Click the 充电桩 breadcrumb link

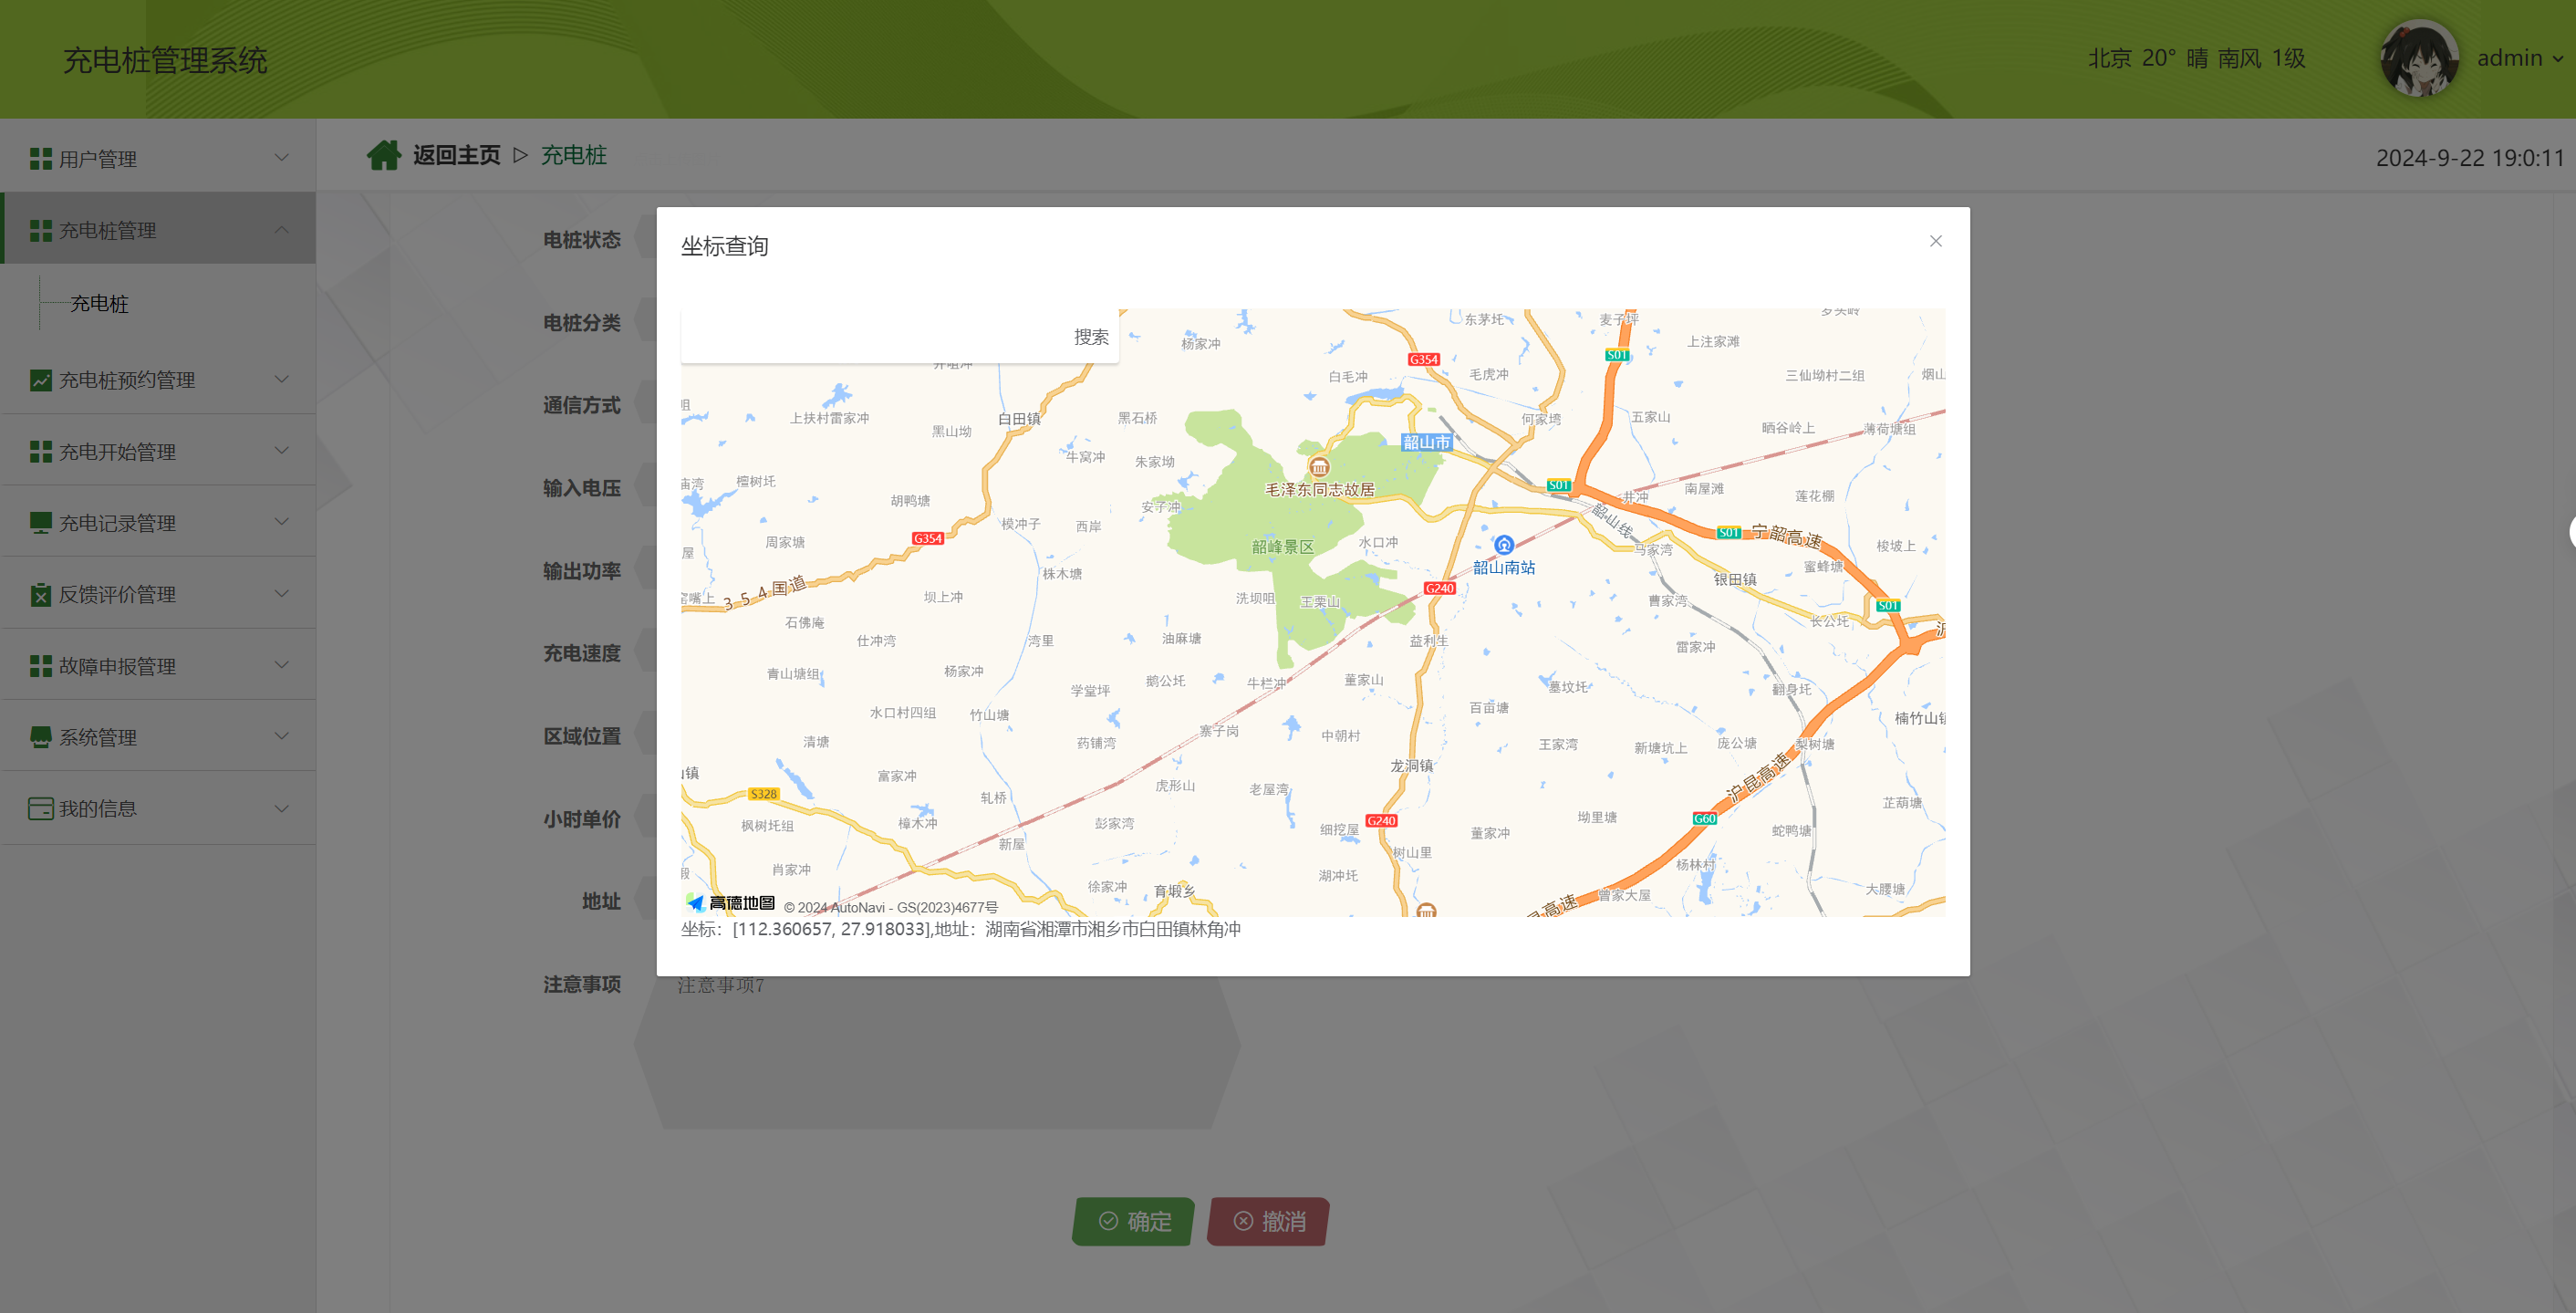pyautogui.click(x=574, y=155)
